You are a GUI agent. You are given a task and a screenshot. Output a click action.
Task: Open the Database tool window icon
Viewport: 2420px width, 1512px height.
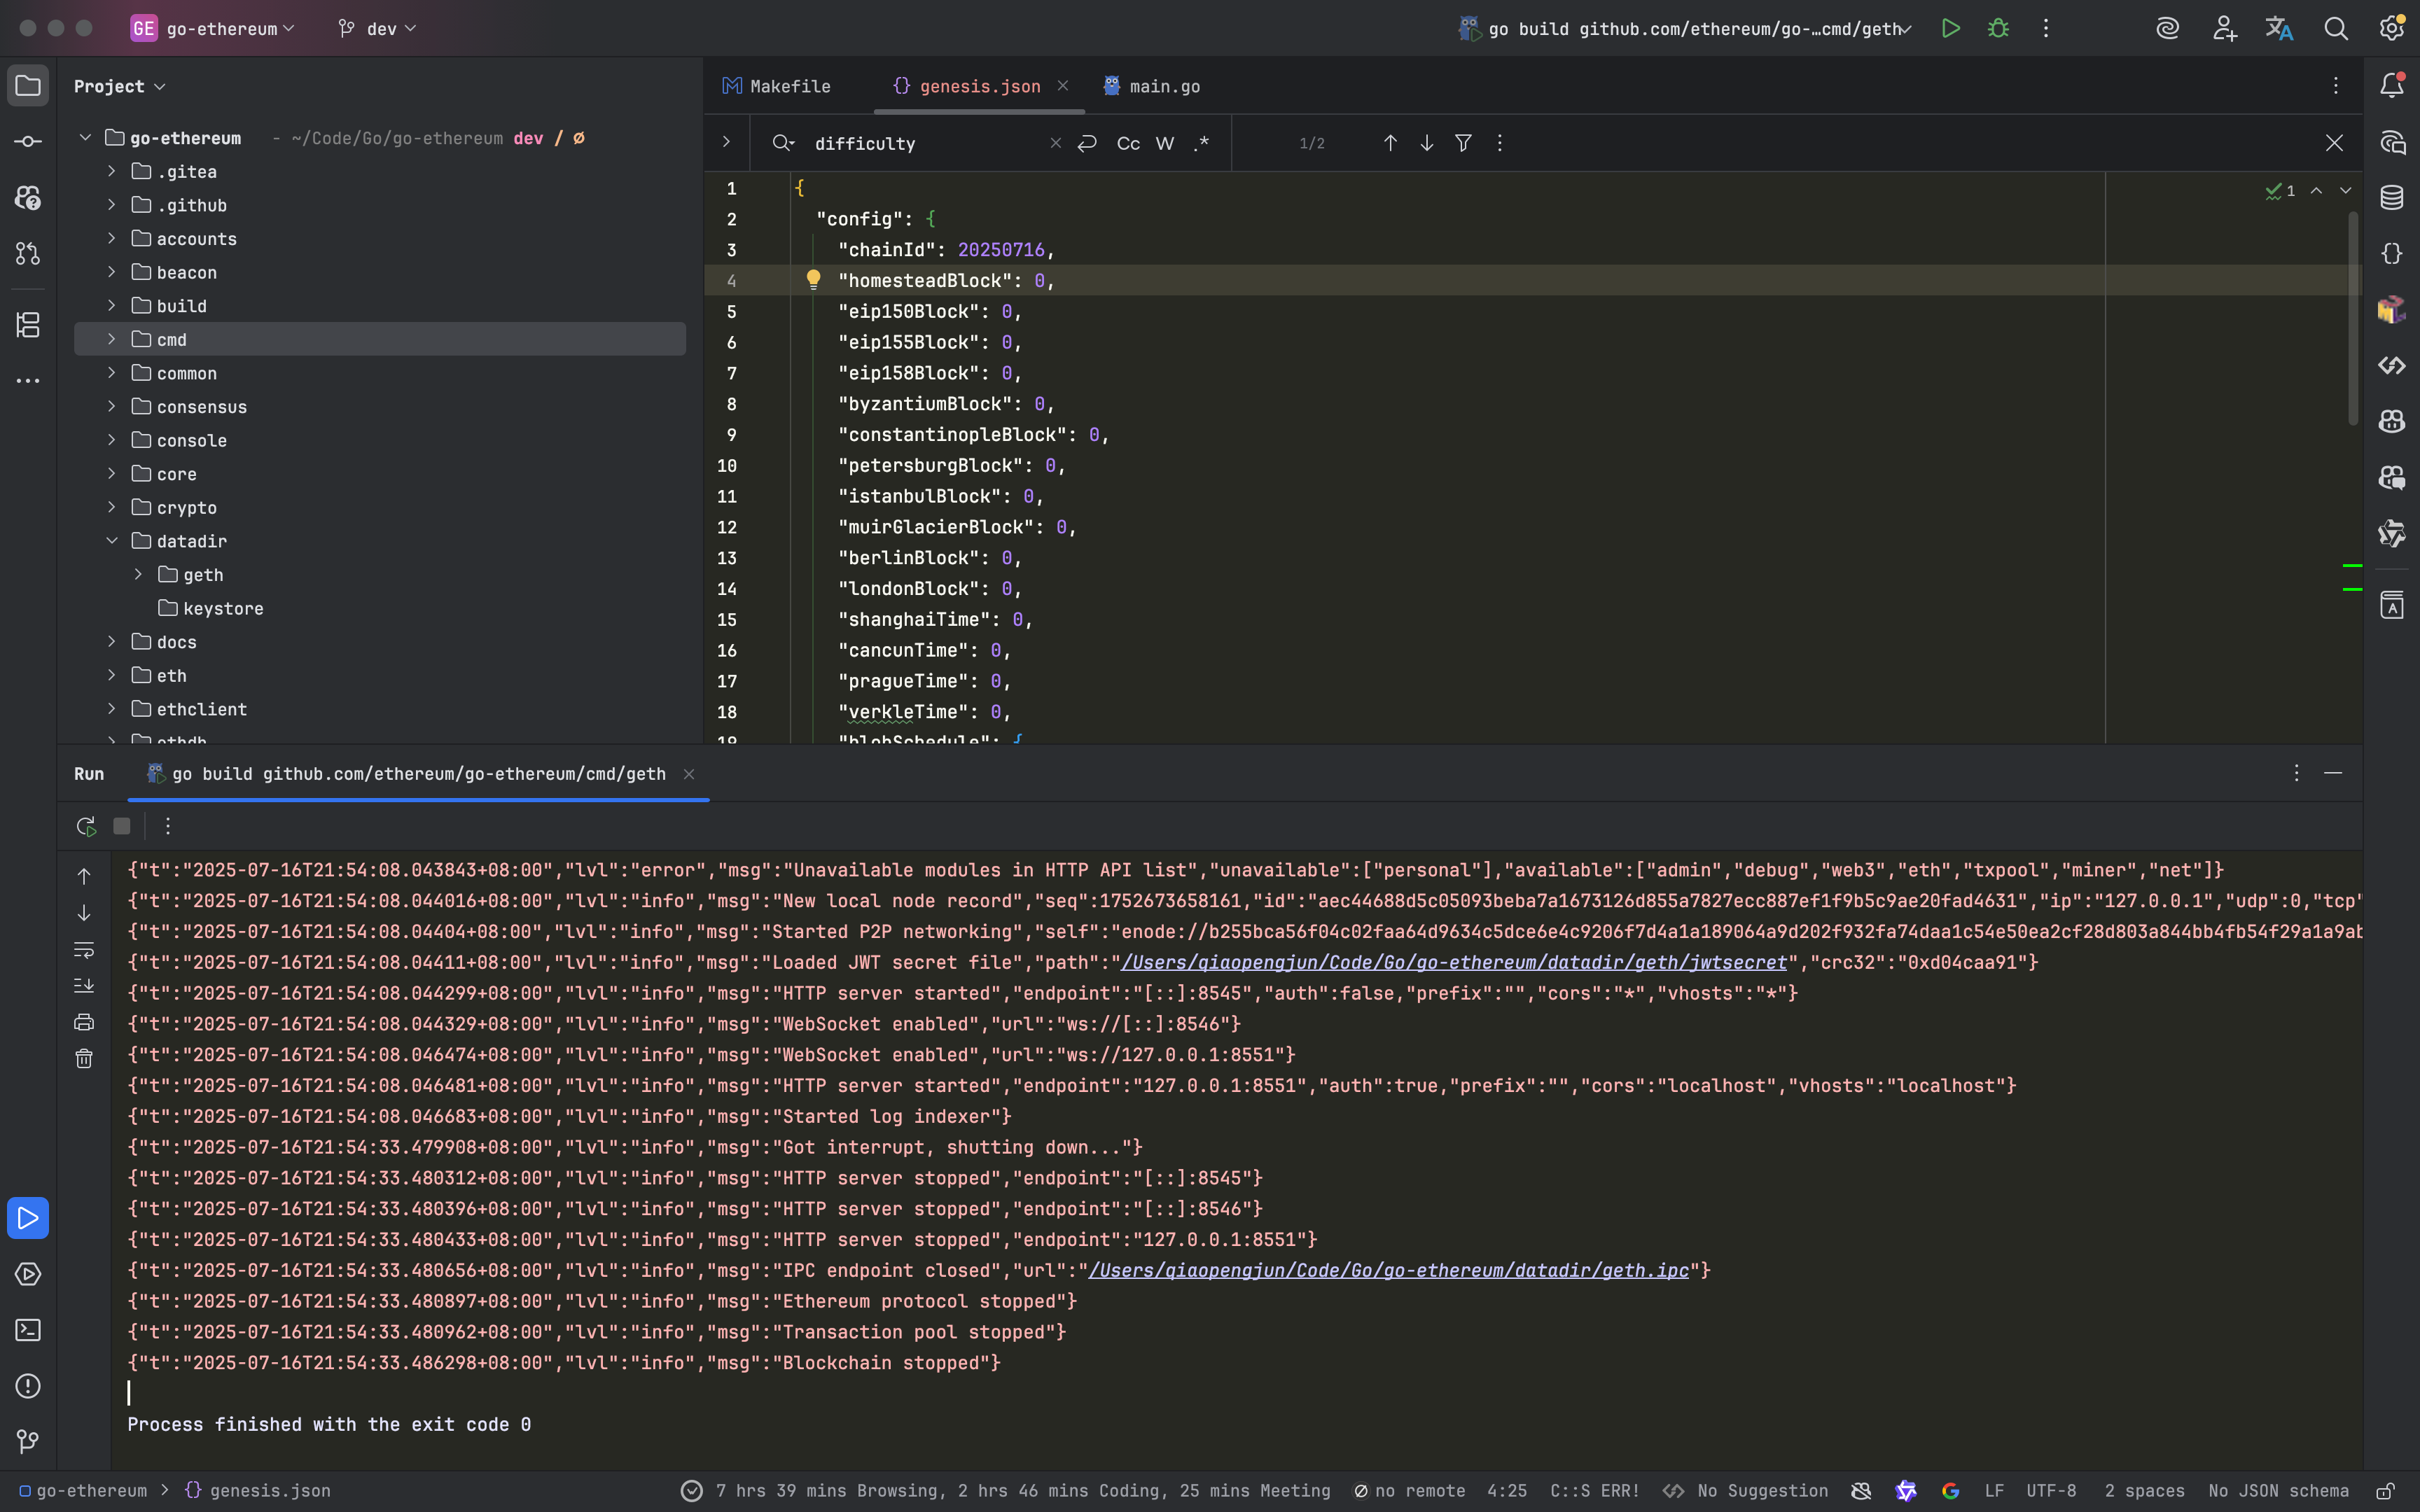click(x=2392, y=198)
